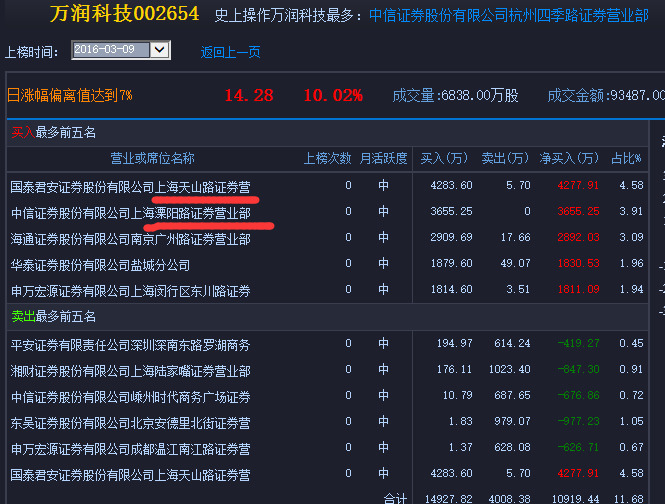665x504 pixels.
Task: Click the 返回上一页 link
Action: 230,52
